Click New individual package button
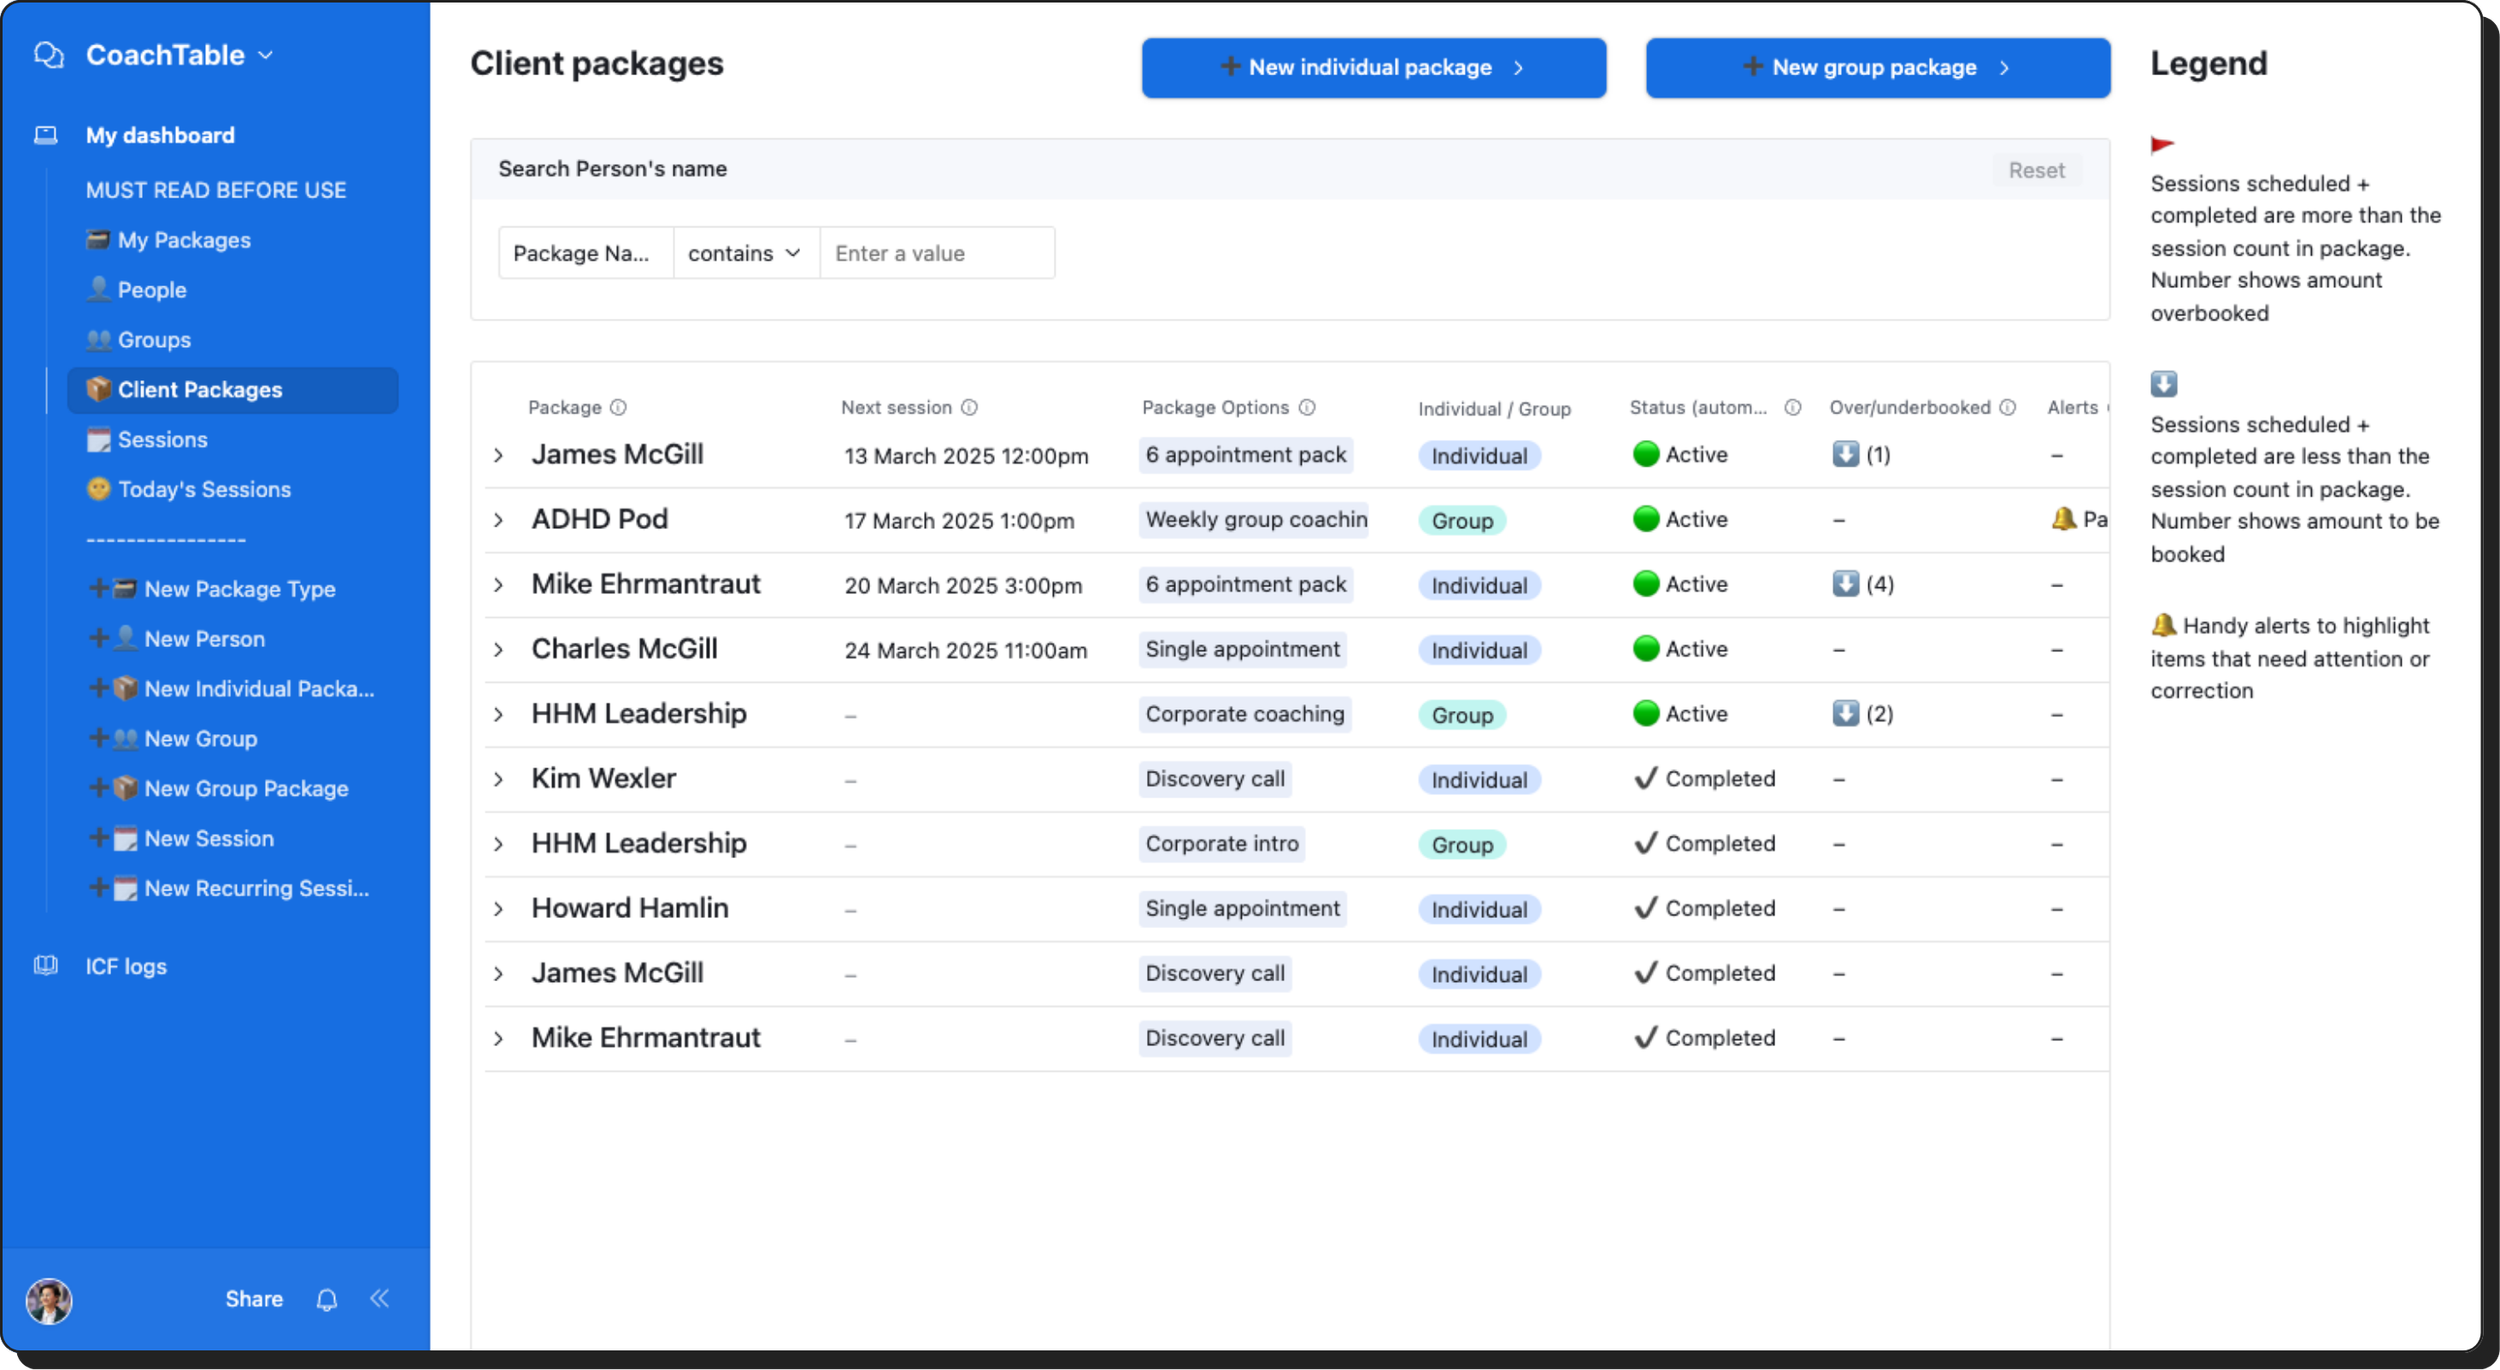Screen dimensions: 2500x1370 click(x=1373, y=68)
